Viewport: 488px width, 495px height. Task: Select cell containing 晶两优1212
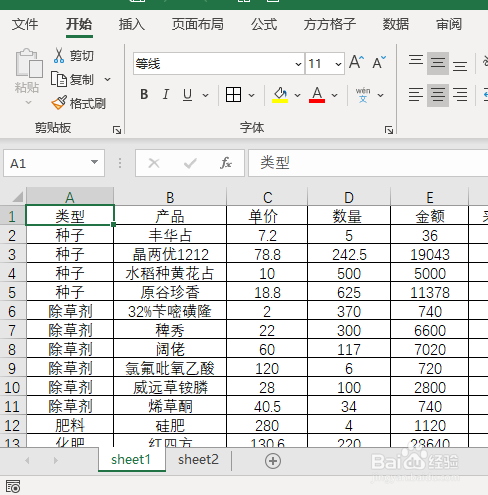(x=170, y=254)
